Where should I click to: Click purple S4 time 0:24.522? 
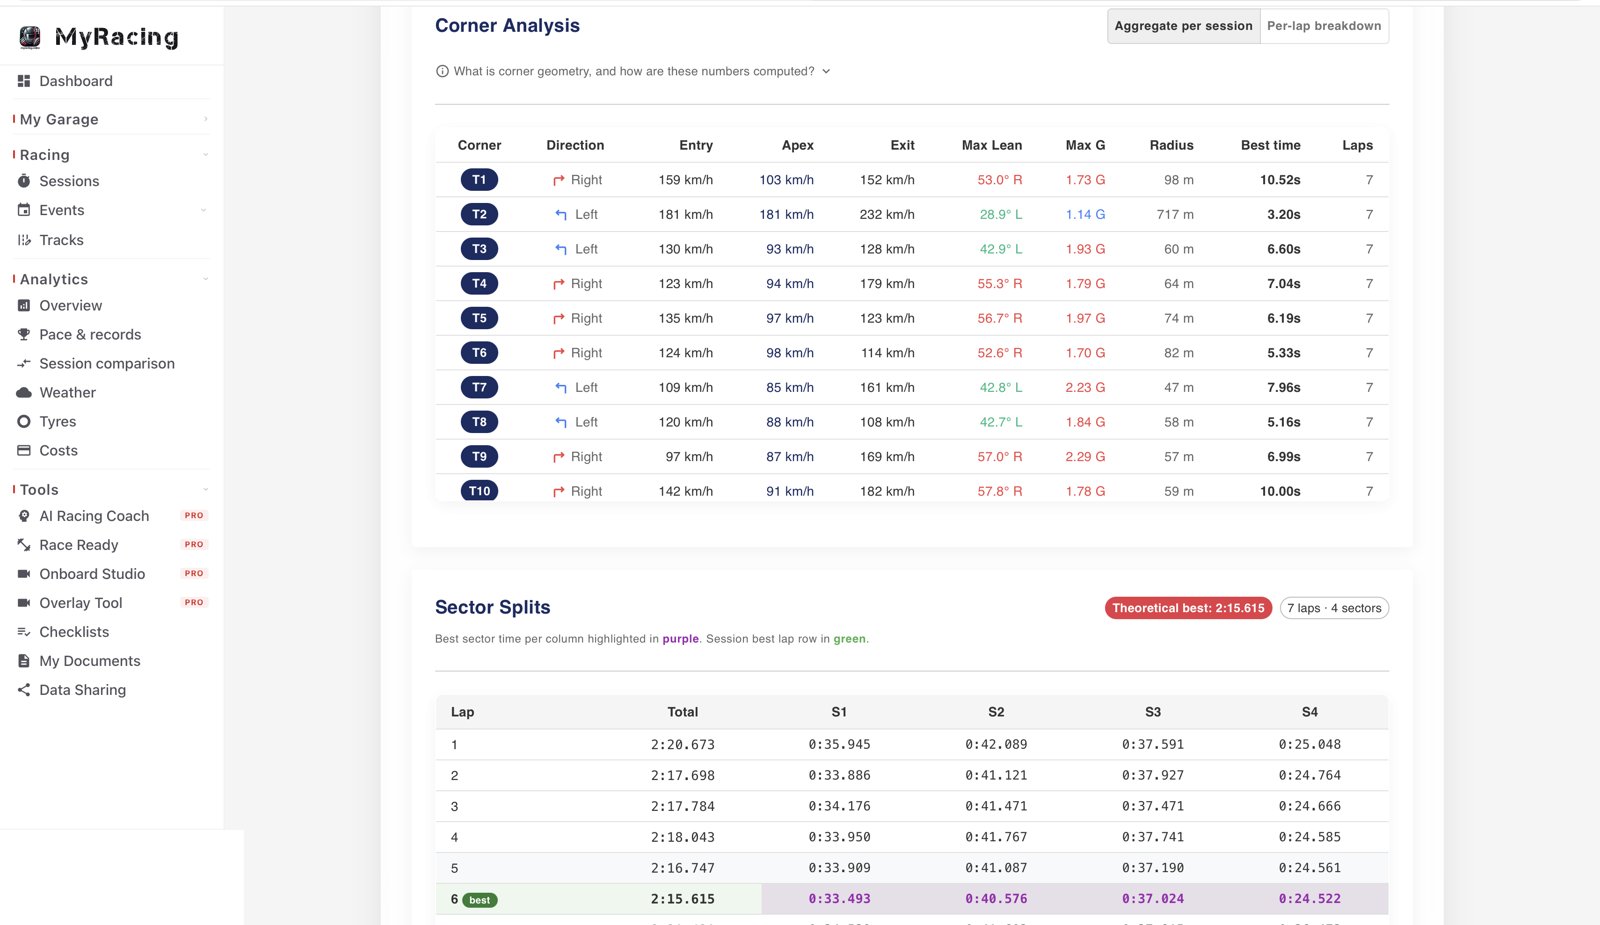[1309, 899]
